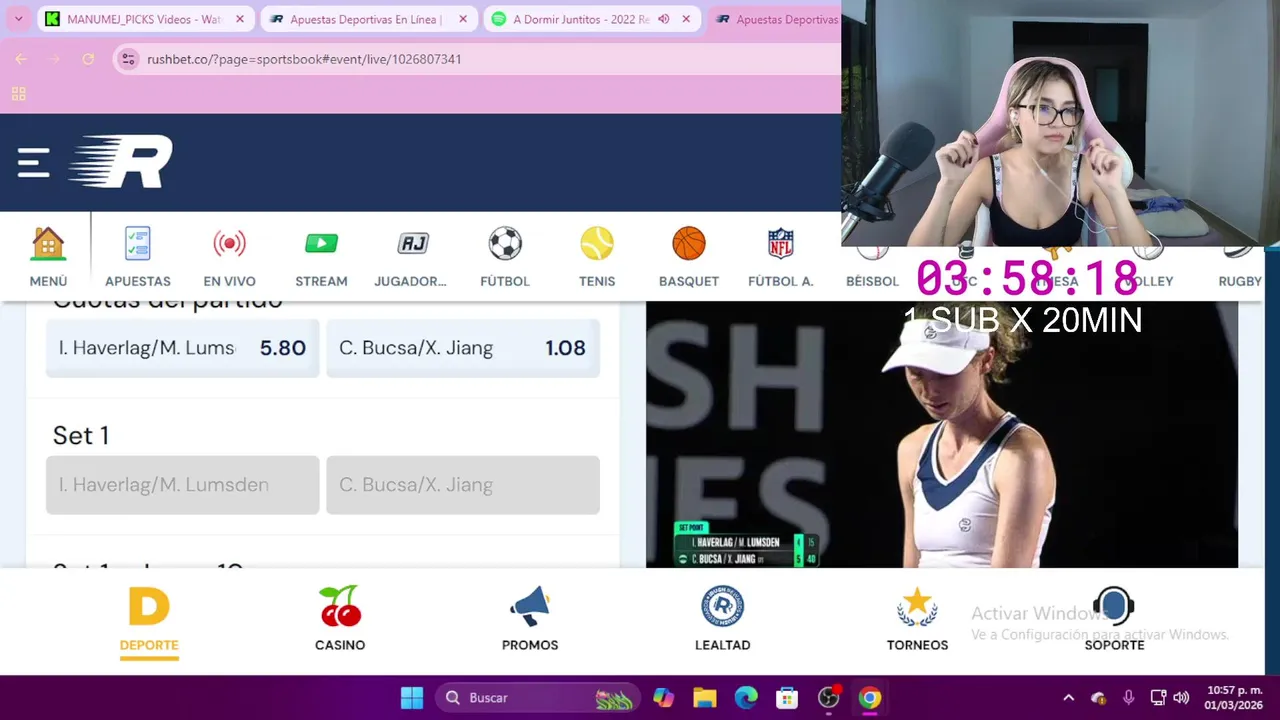Open the MENÚ house icon
This screenshot has width=1280, height=720.
tap(48, 257)
